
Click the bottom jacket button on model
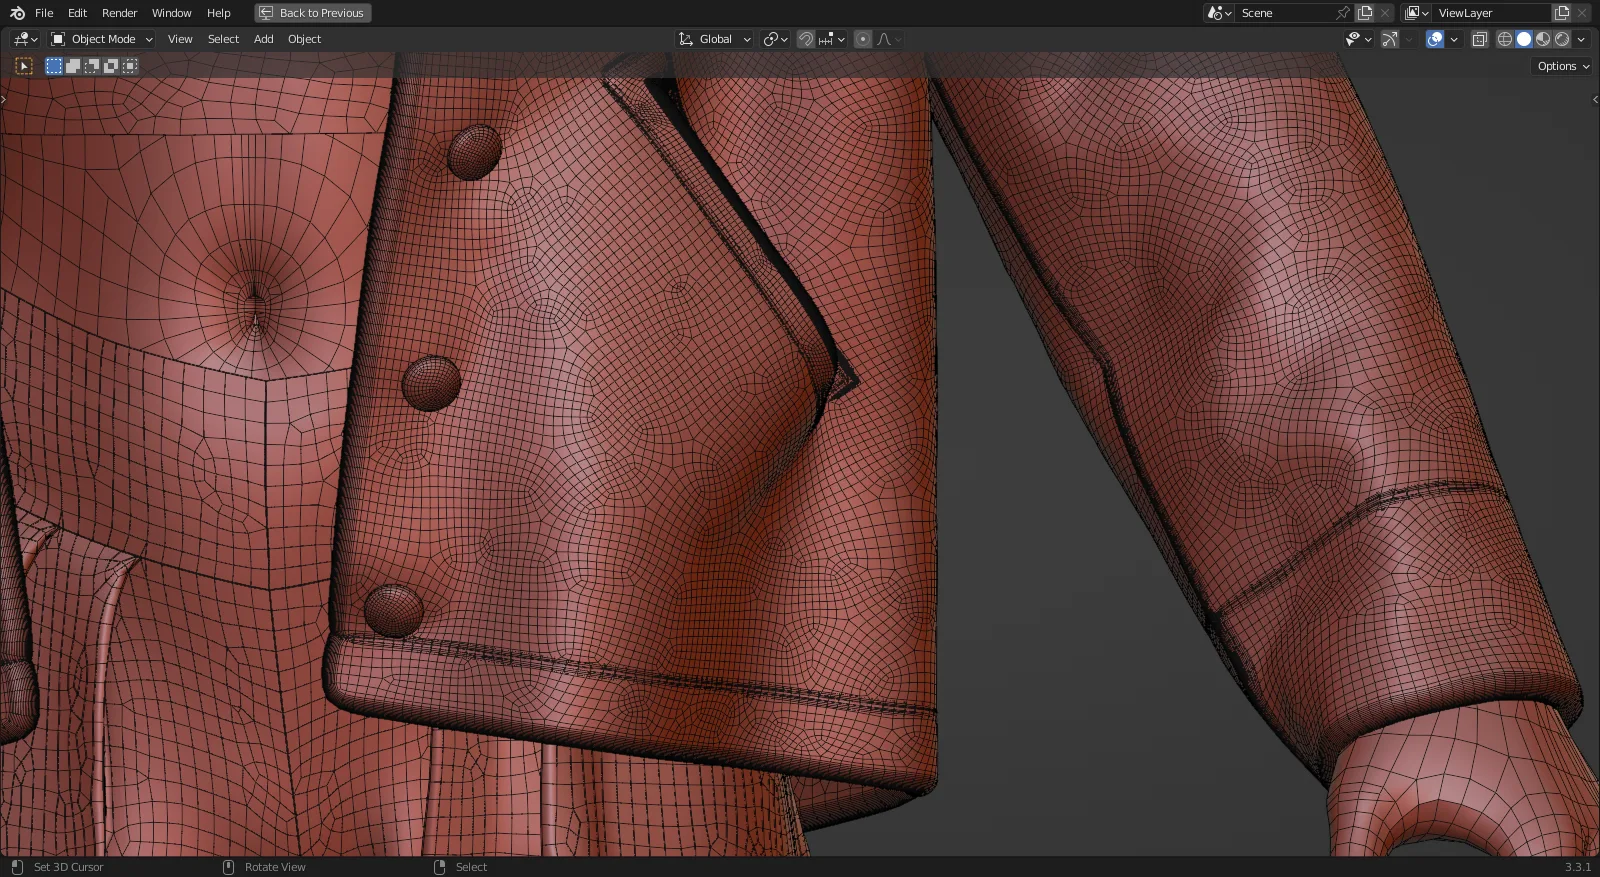(393, 610)
